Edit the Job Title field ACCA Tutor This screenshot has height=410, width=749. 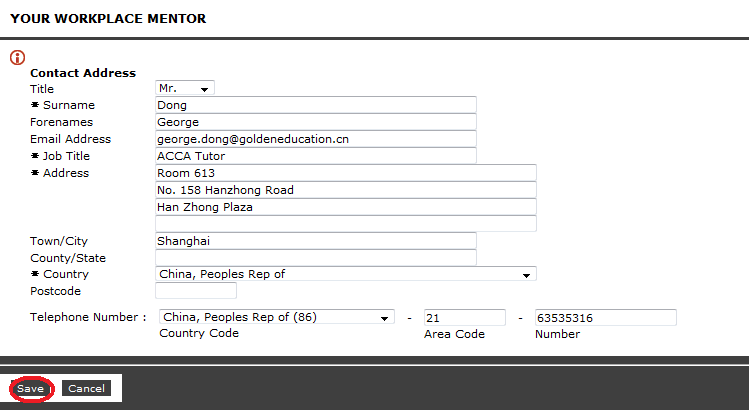(x=316, y=156)
